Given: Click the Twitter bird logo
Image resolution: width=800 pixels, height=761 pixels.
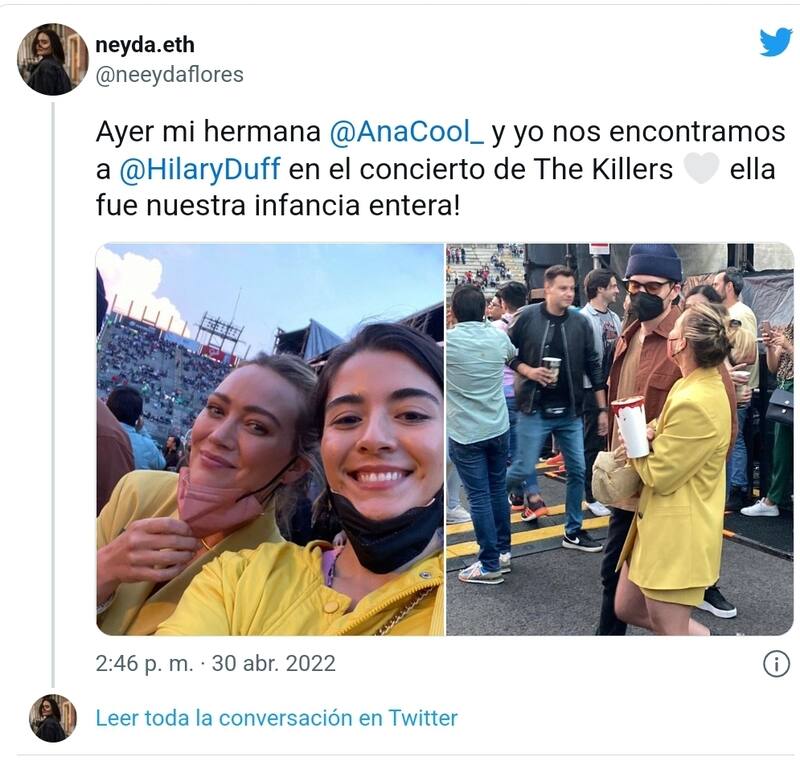Looking at the screenshot, I should pos(776,42).
